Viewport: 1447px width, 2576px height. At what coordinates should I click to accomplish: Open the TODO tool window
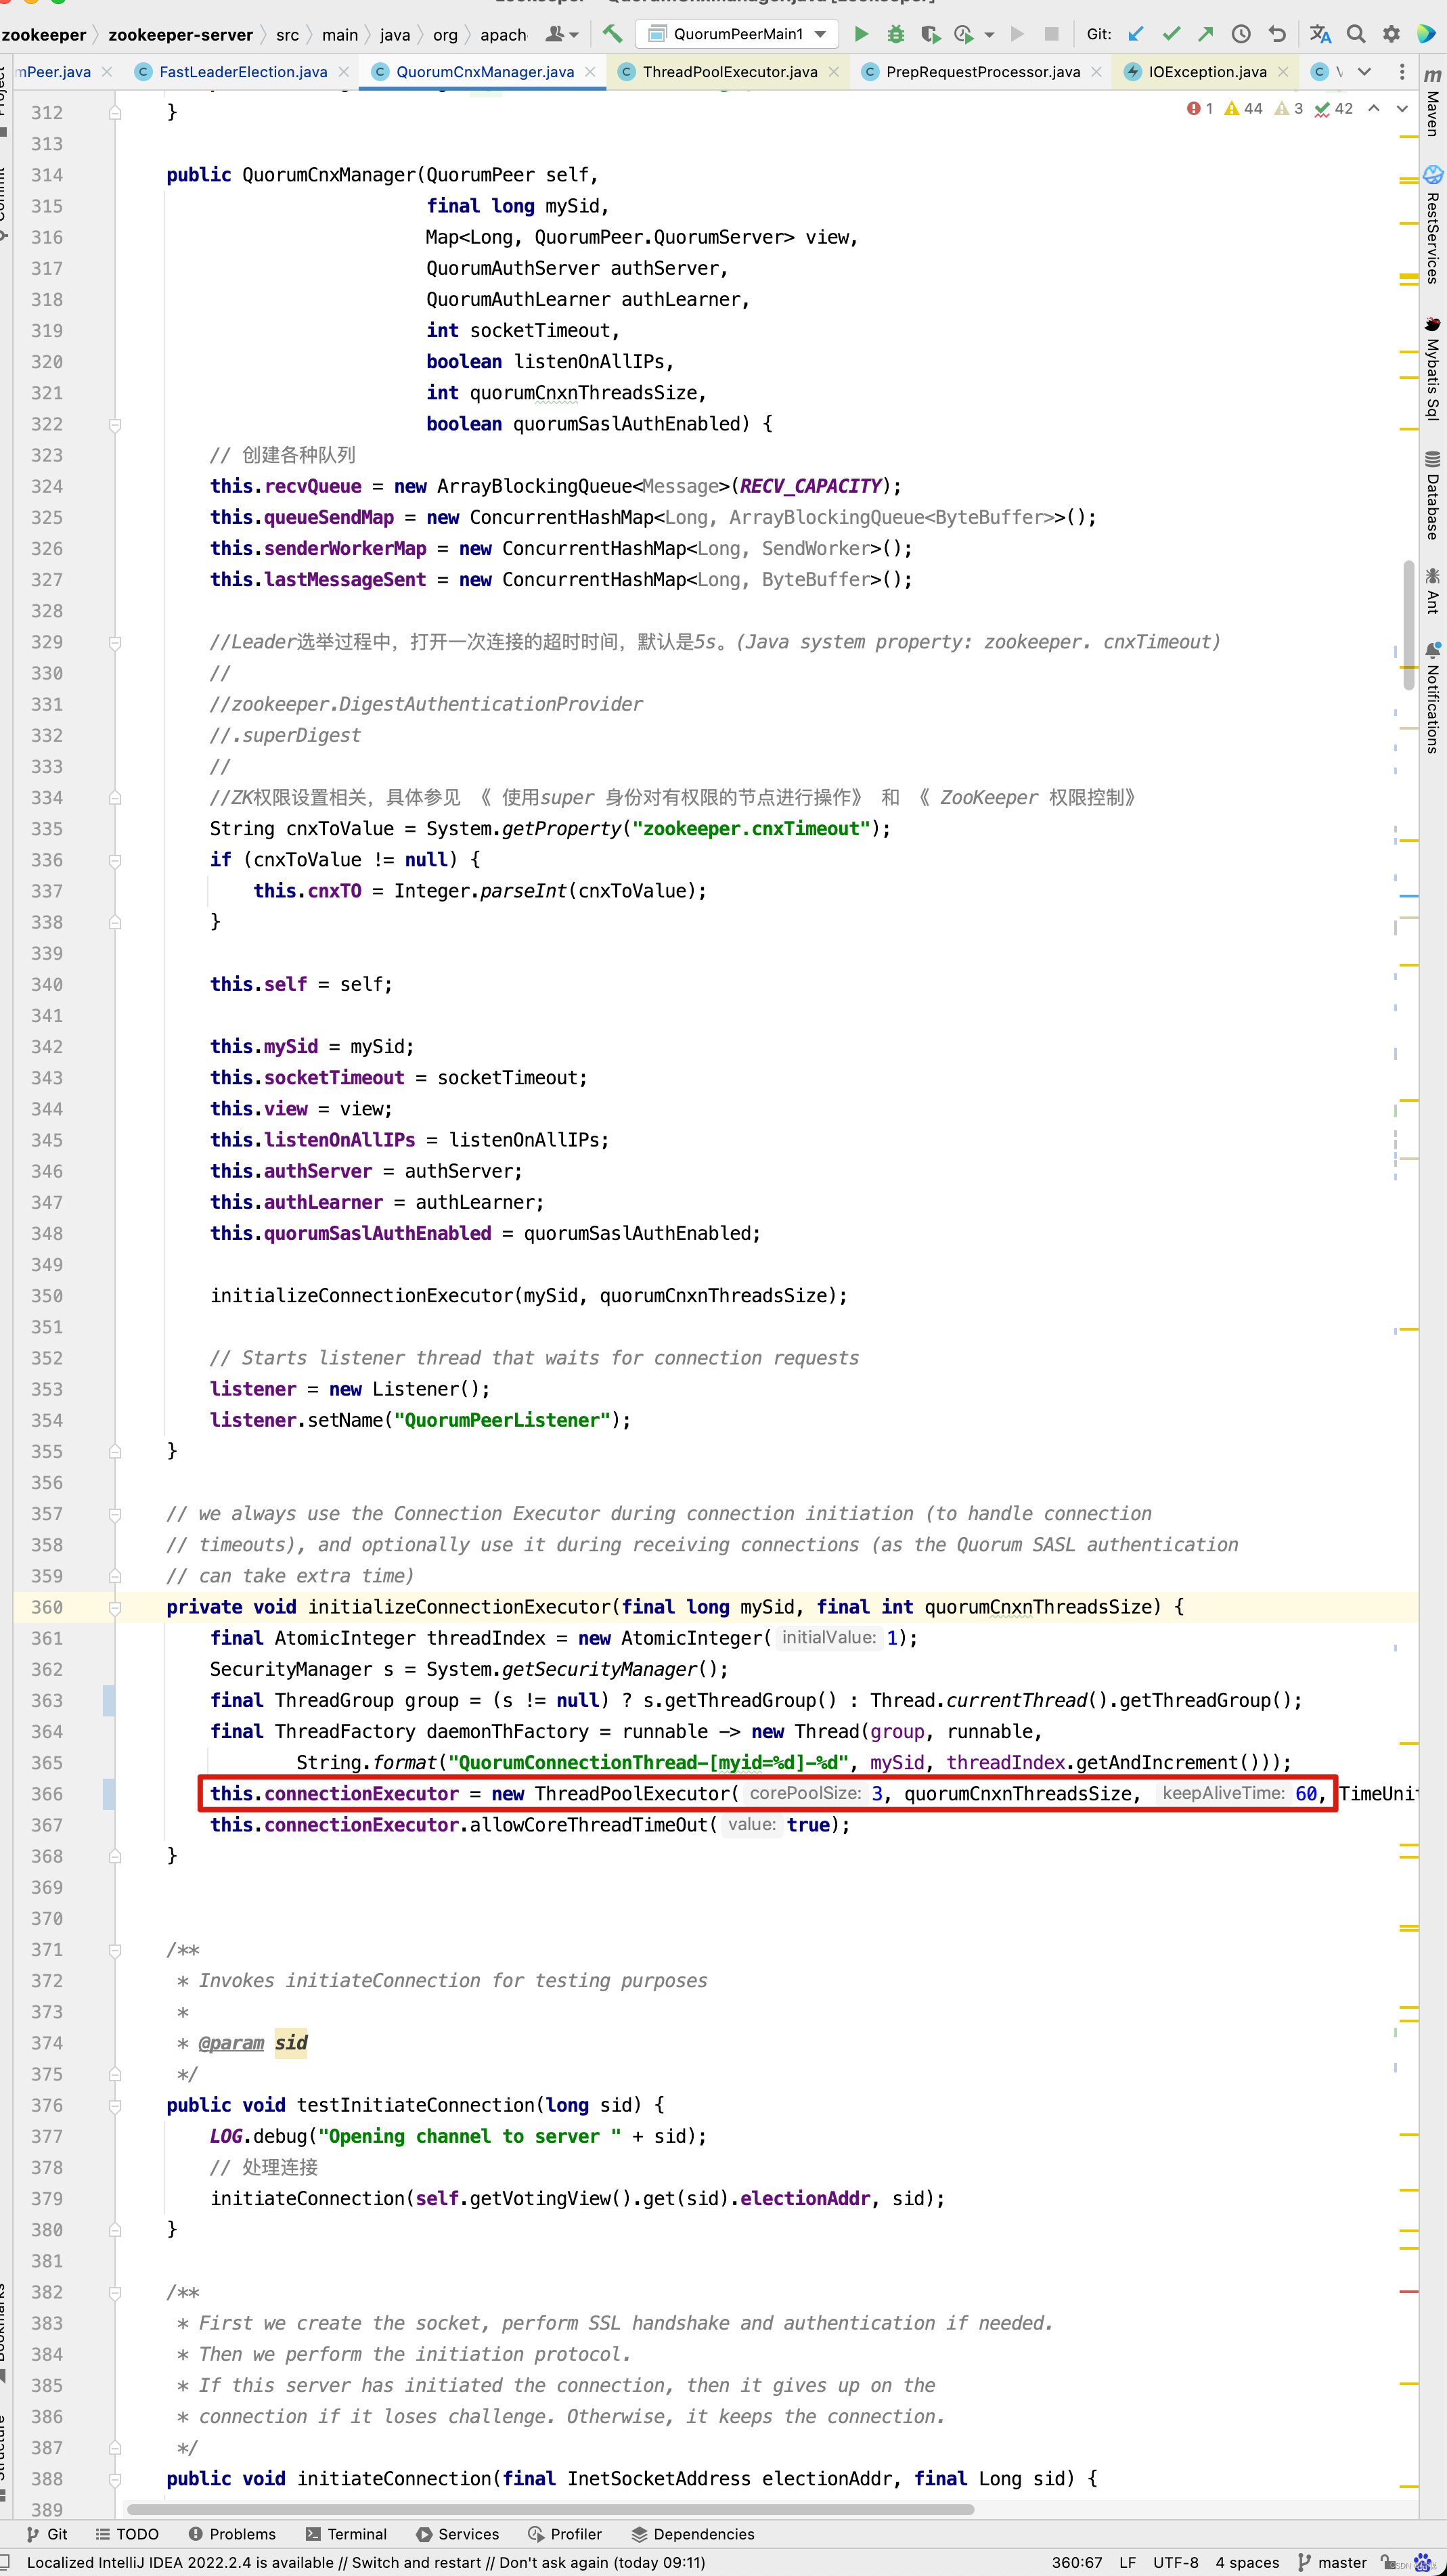pos(127,2534)
